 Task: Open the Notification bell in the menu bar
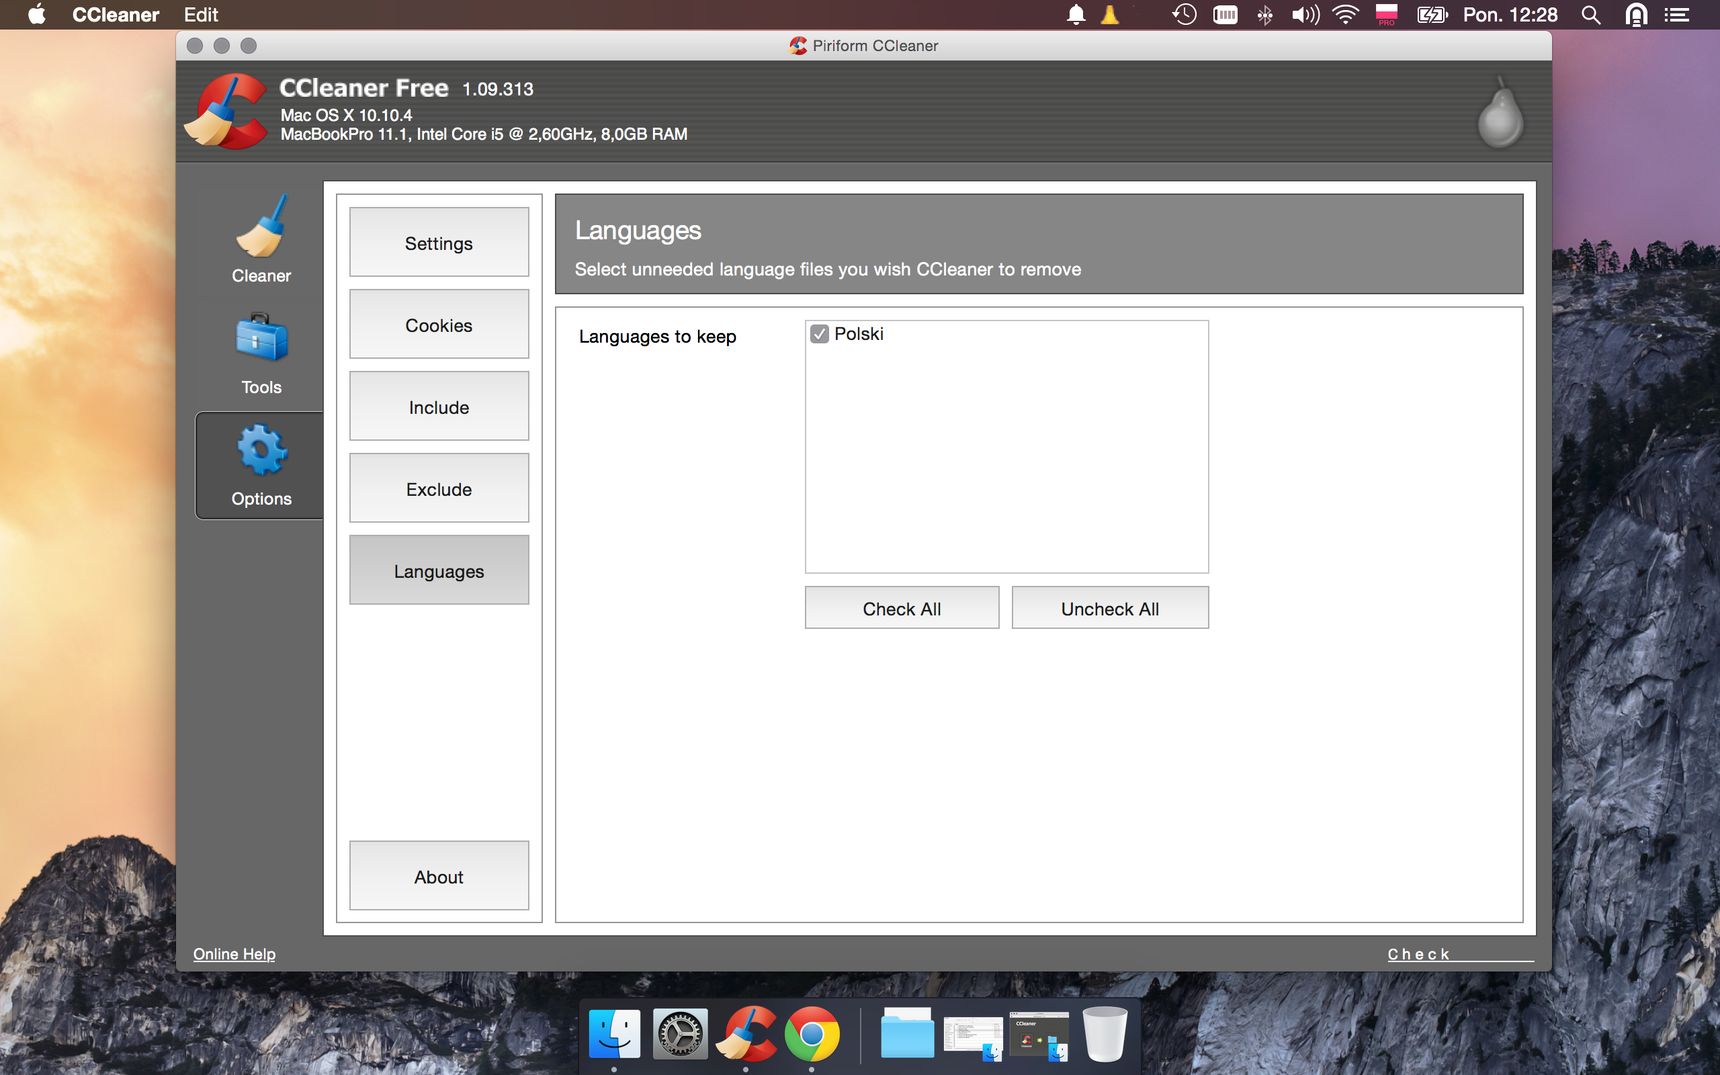tap(1076, 14)
